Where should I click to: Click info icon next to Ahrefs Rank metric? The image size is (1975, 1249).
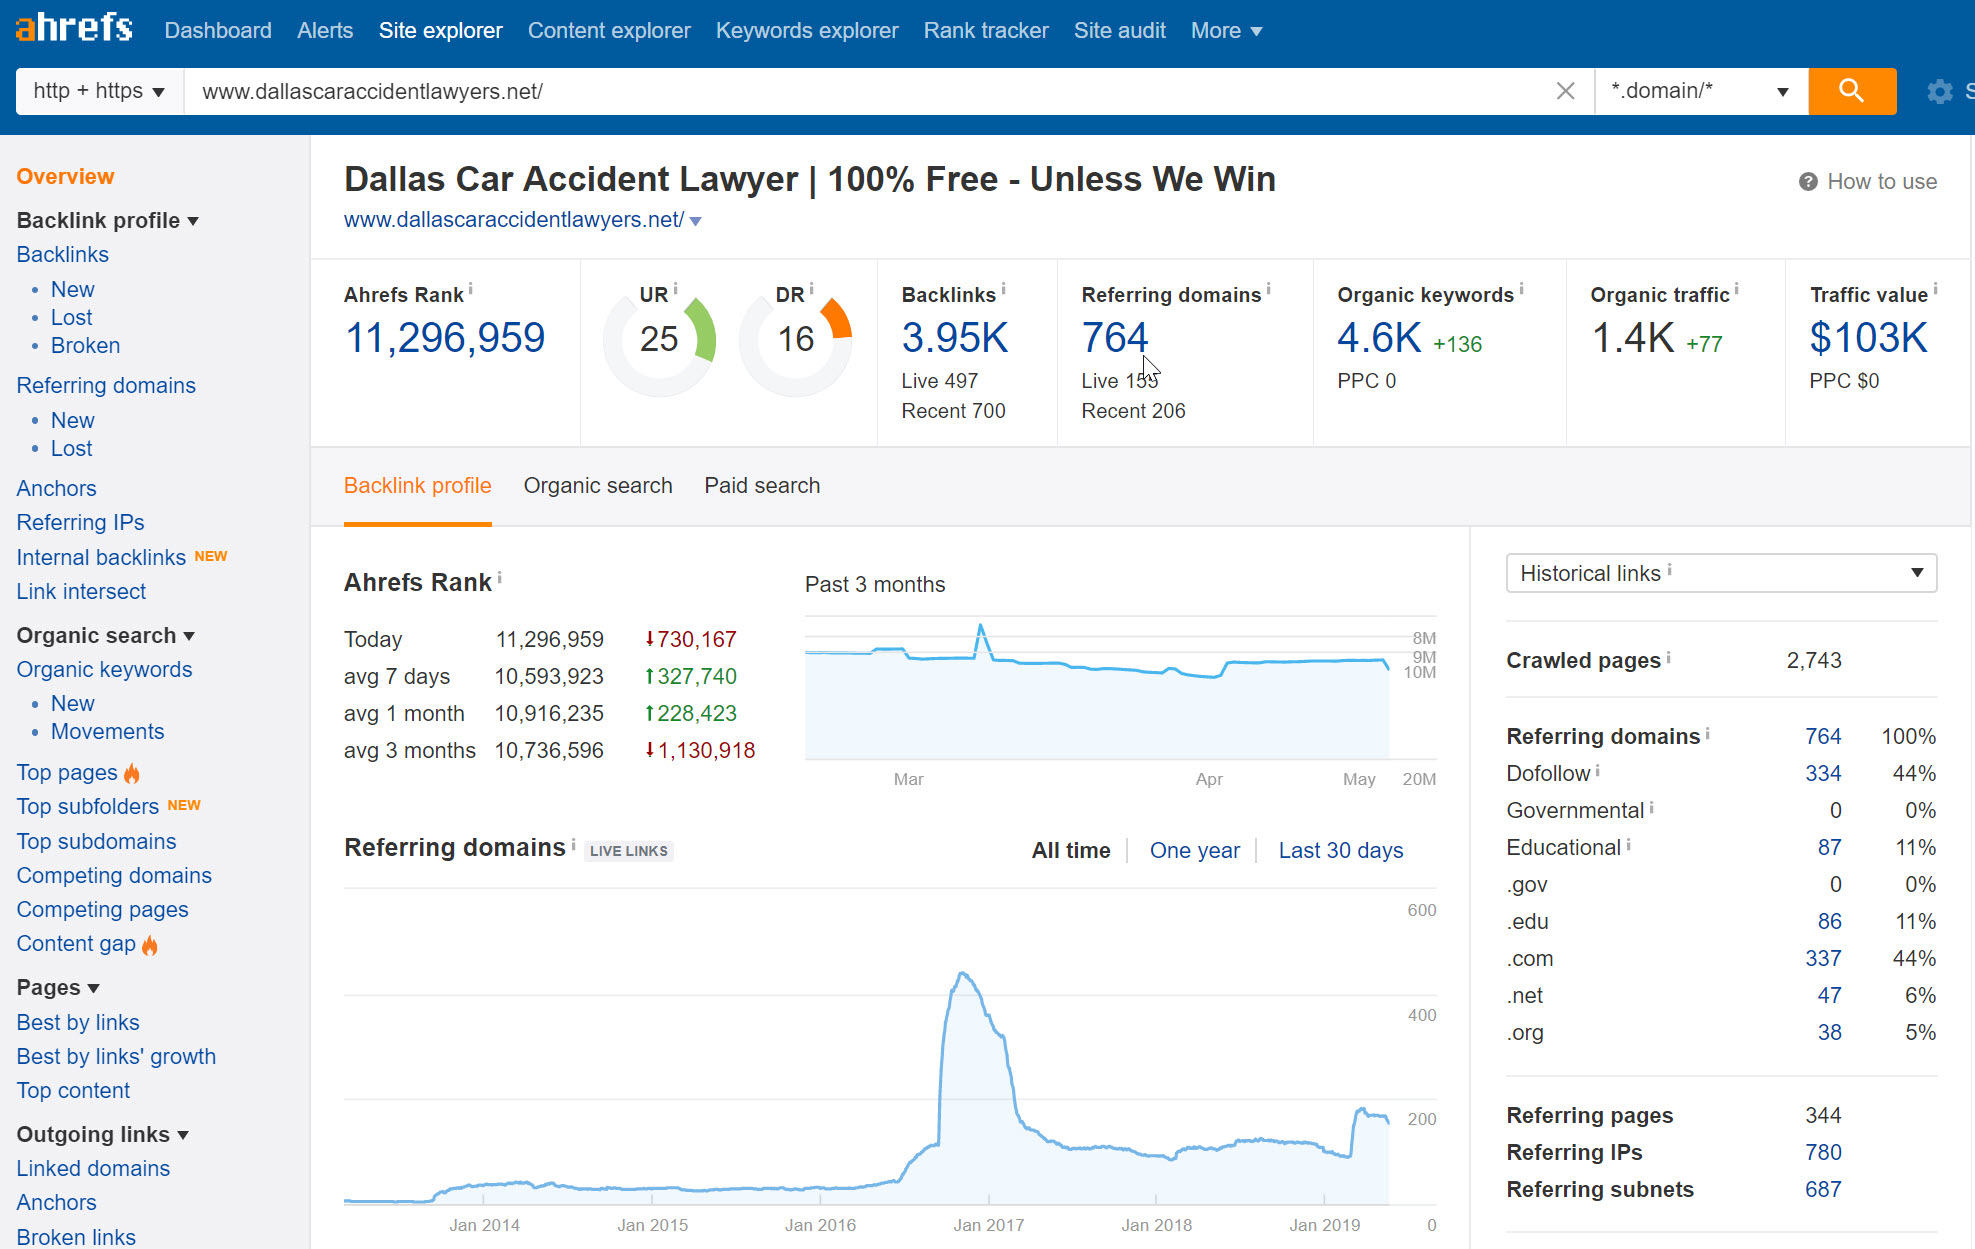click(471, 290)
